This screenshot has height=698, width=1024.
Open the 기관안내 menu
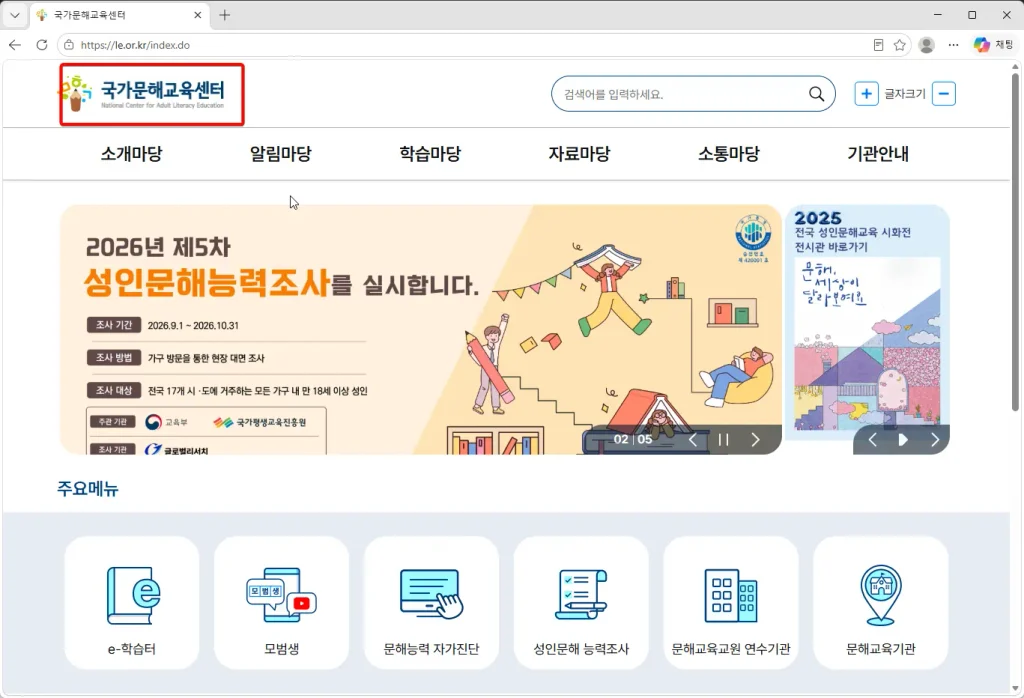coord(878,154)
